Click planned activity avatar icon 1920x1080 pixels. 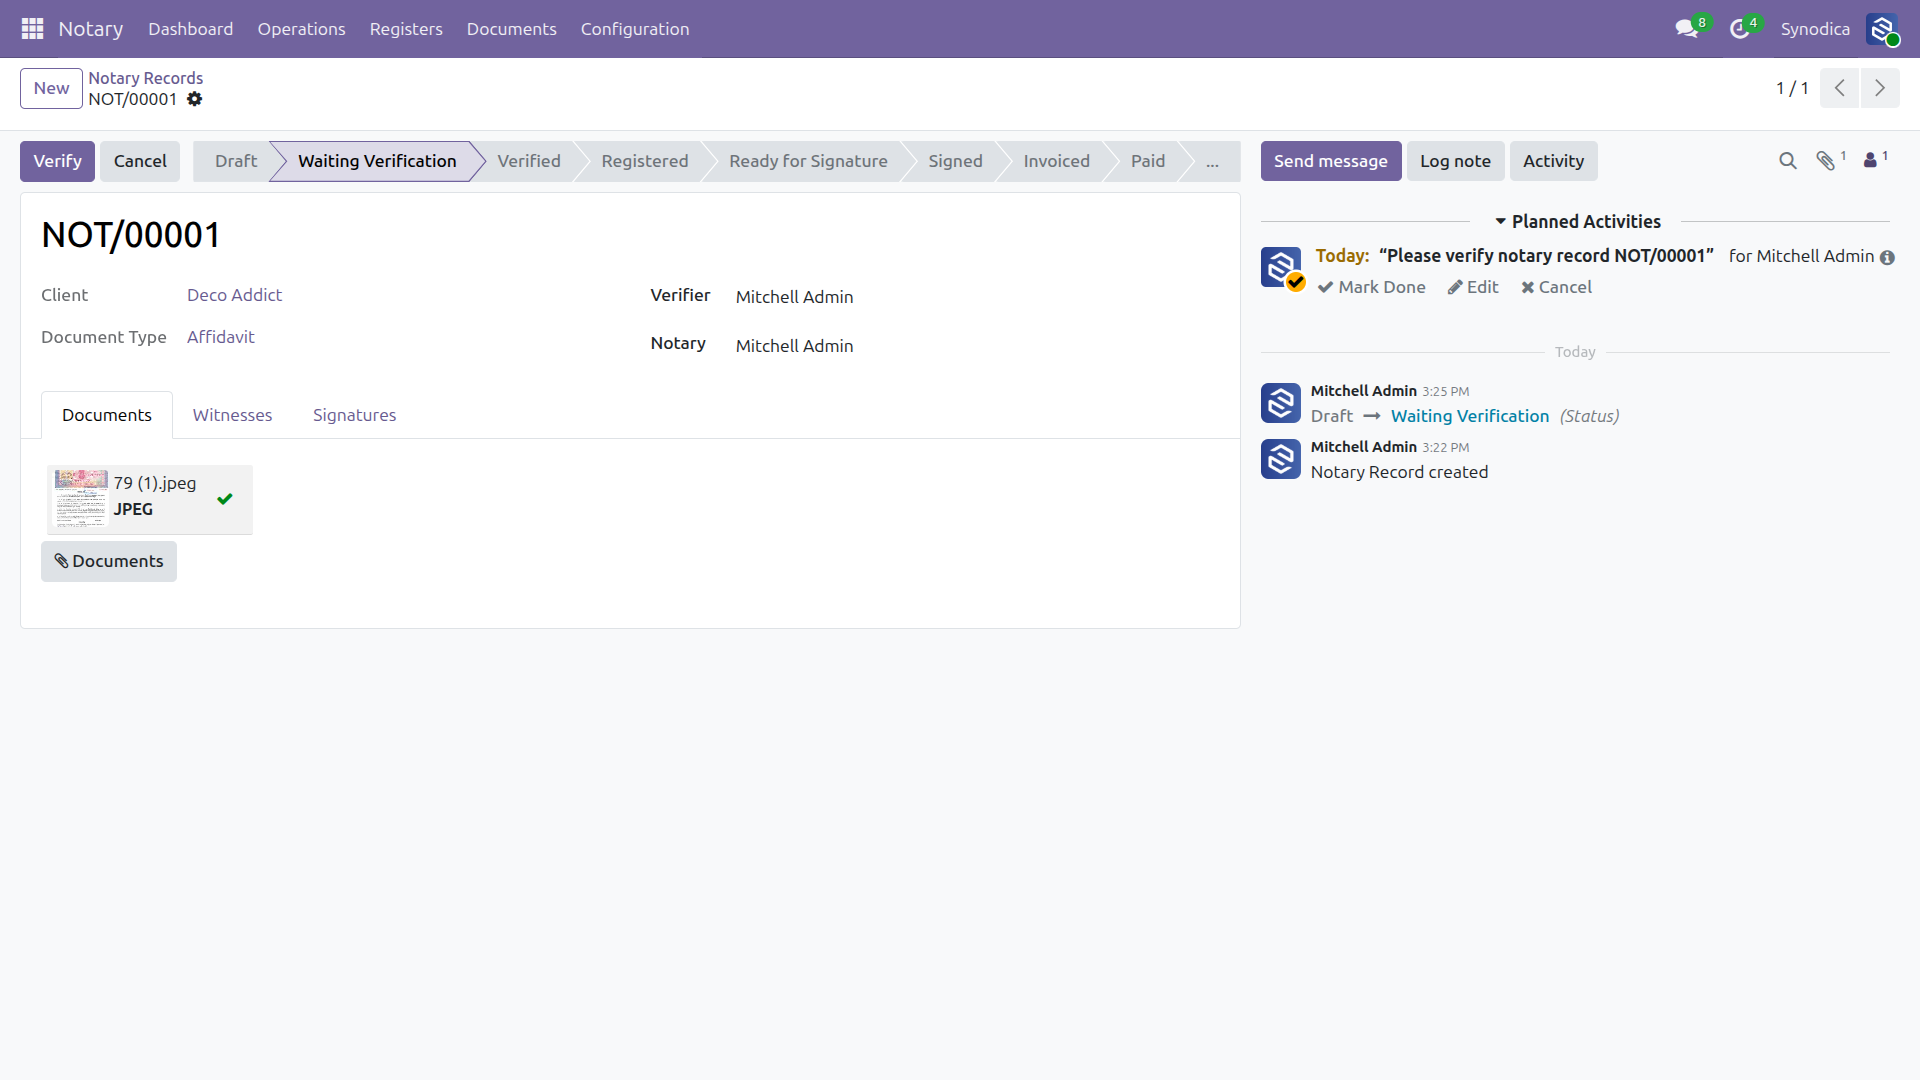point(1281,267)
